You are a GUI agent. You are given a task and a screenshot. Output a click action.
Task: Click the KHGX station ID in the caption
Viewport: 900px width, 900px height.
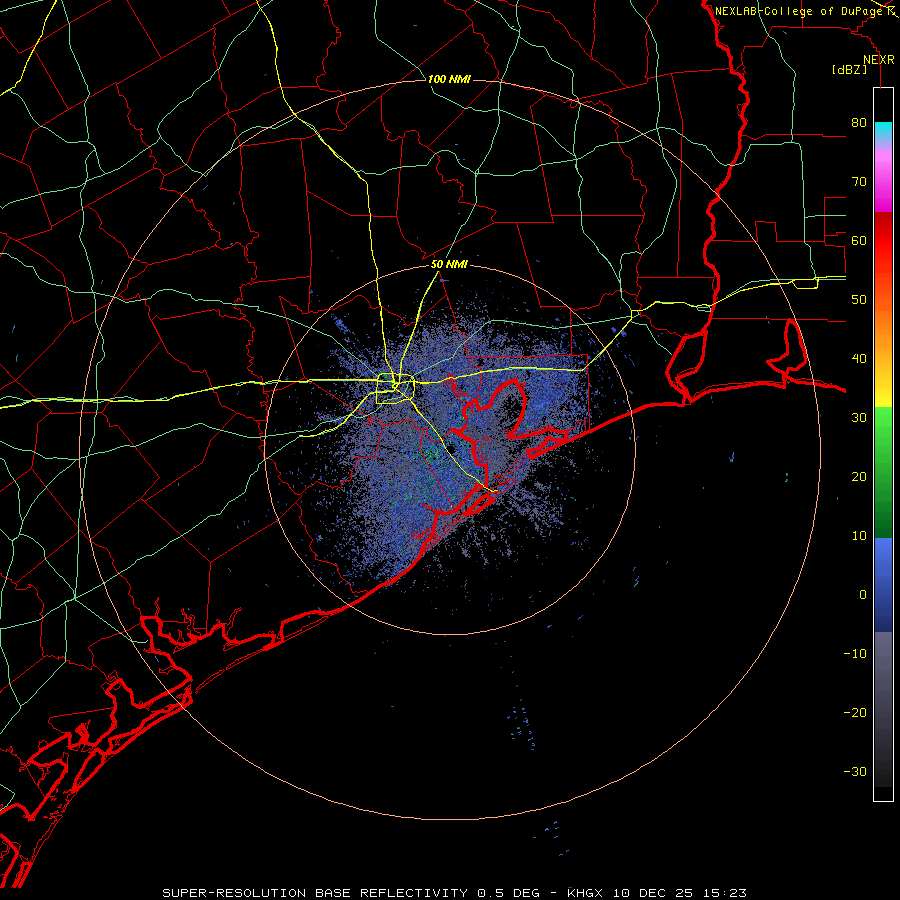(x=587, y=893)
